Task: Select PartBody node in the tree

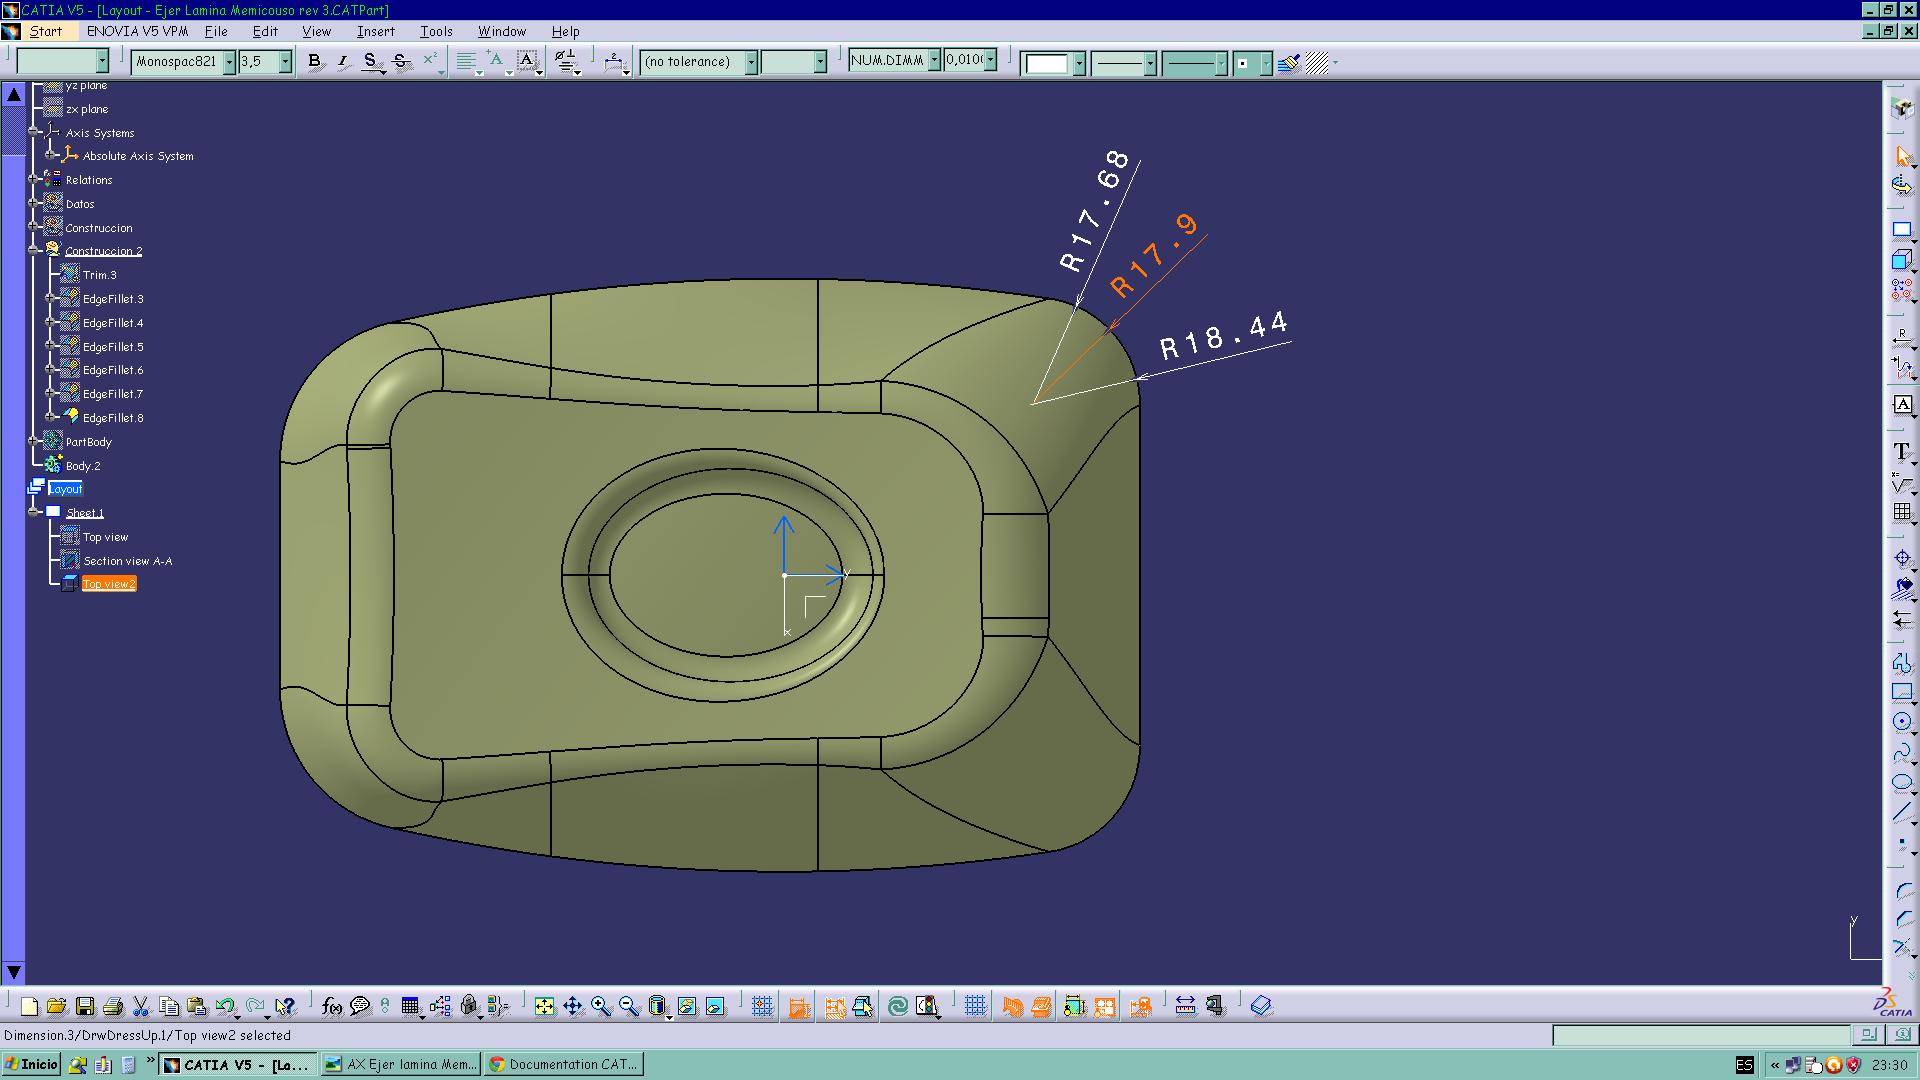Action: pyautogui.click(x=88, y=442)
